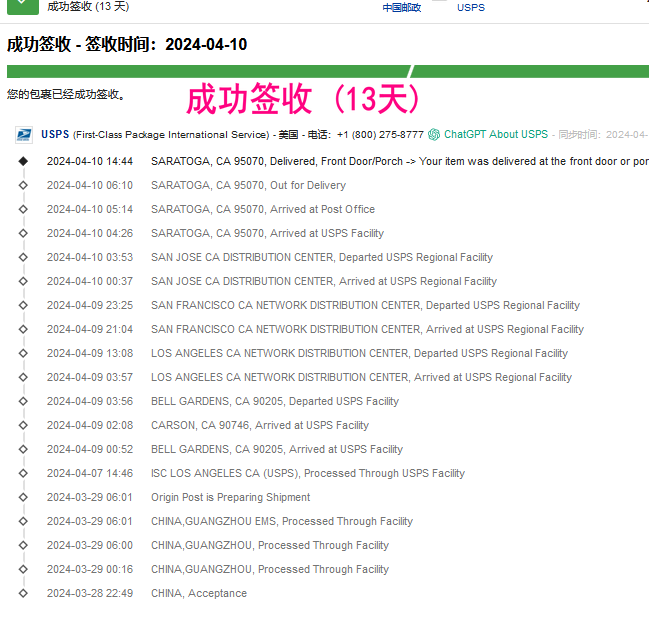The image size is (649, 618).
Task: Click the SARATOGA Out for Delivery event text
Action: [x=248, y=185]
